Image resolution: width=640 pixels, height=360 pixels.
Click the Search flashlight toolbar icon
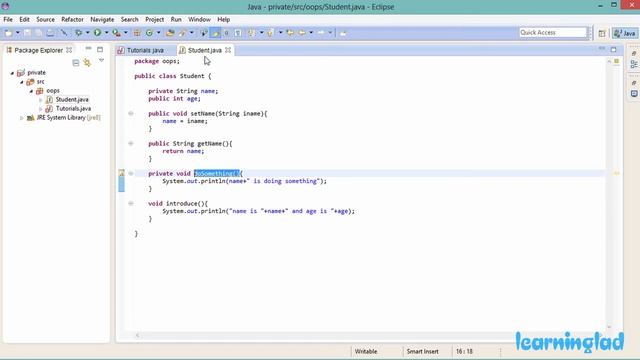(182, 33)
